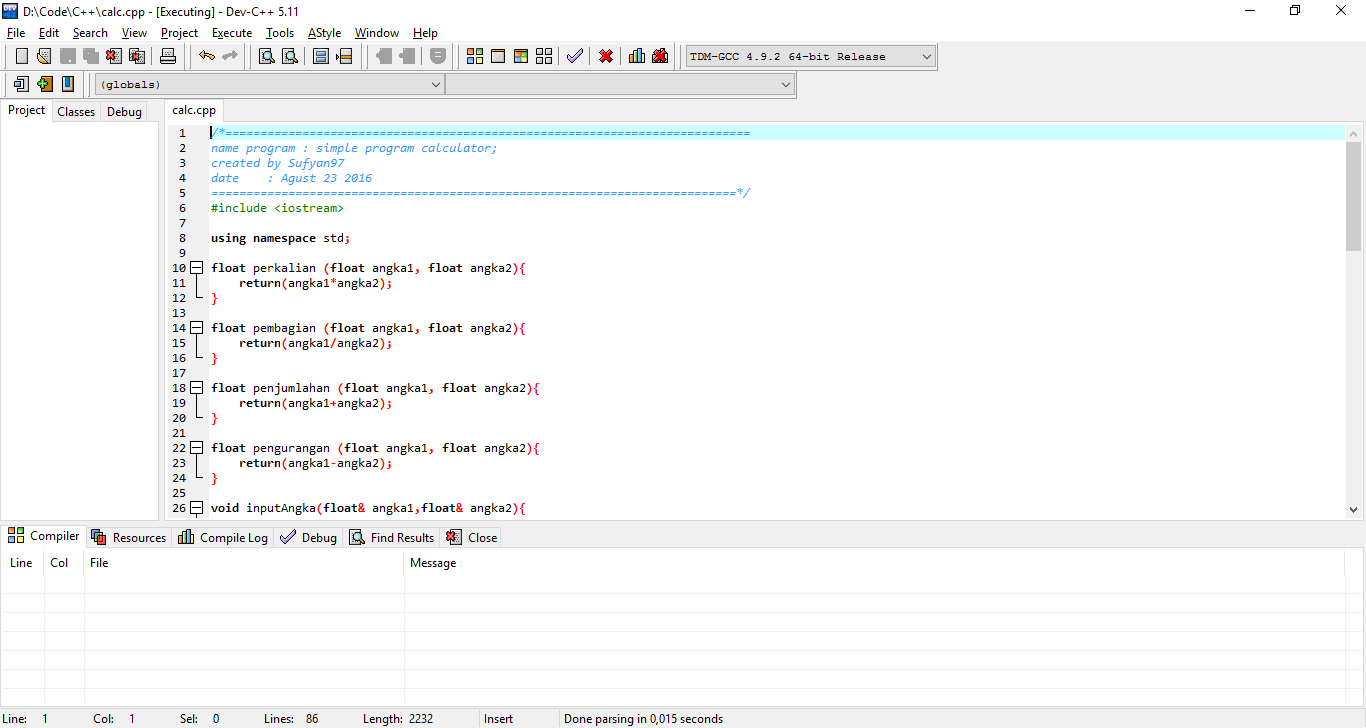The height and width of the screenshot is (728, 1366).
Task: Switch to the Debug sidebar tab
Action: [125, 112]
